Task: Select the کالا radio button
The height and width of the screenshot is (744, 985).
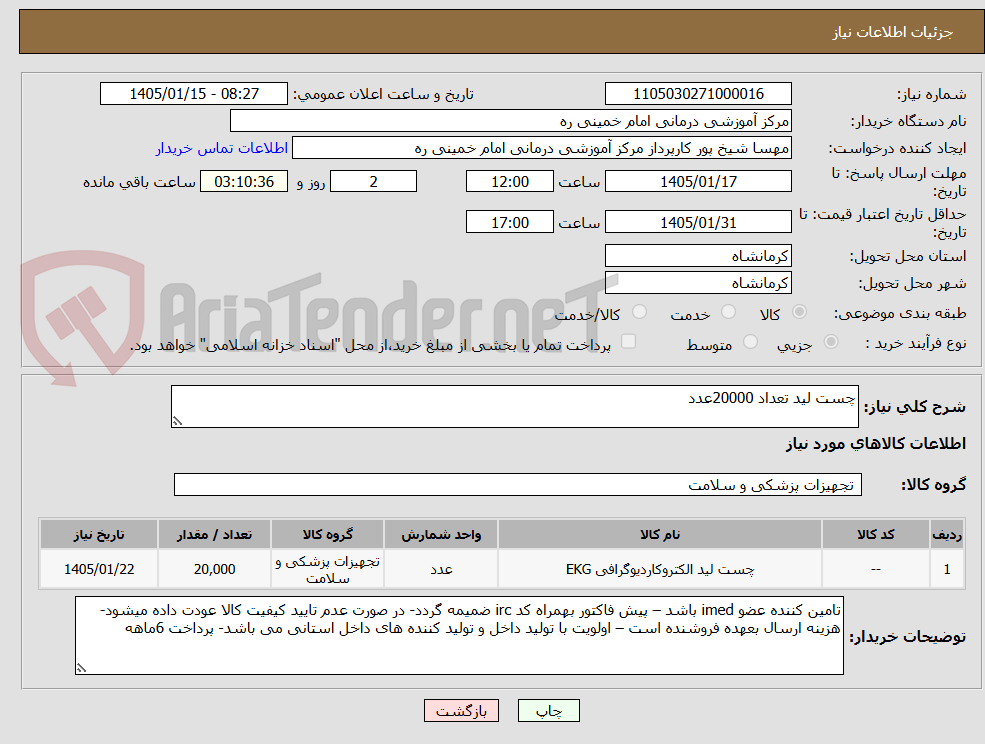Action: [800, 312]
